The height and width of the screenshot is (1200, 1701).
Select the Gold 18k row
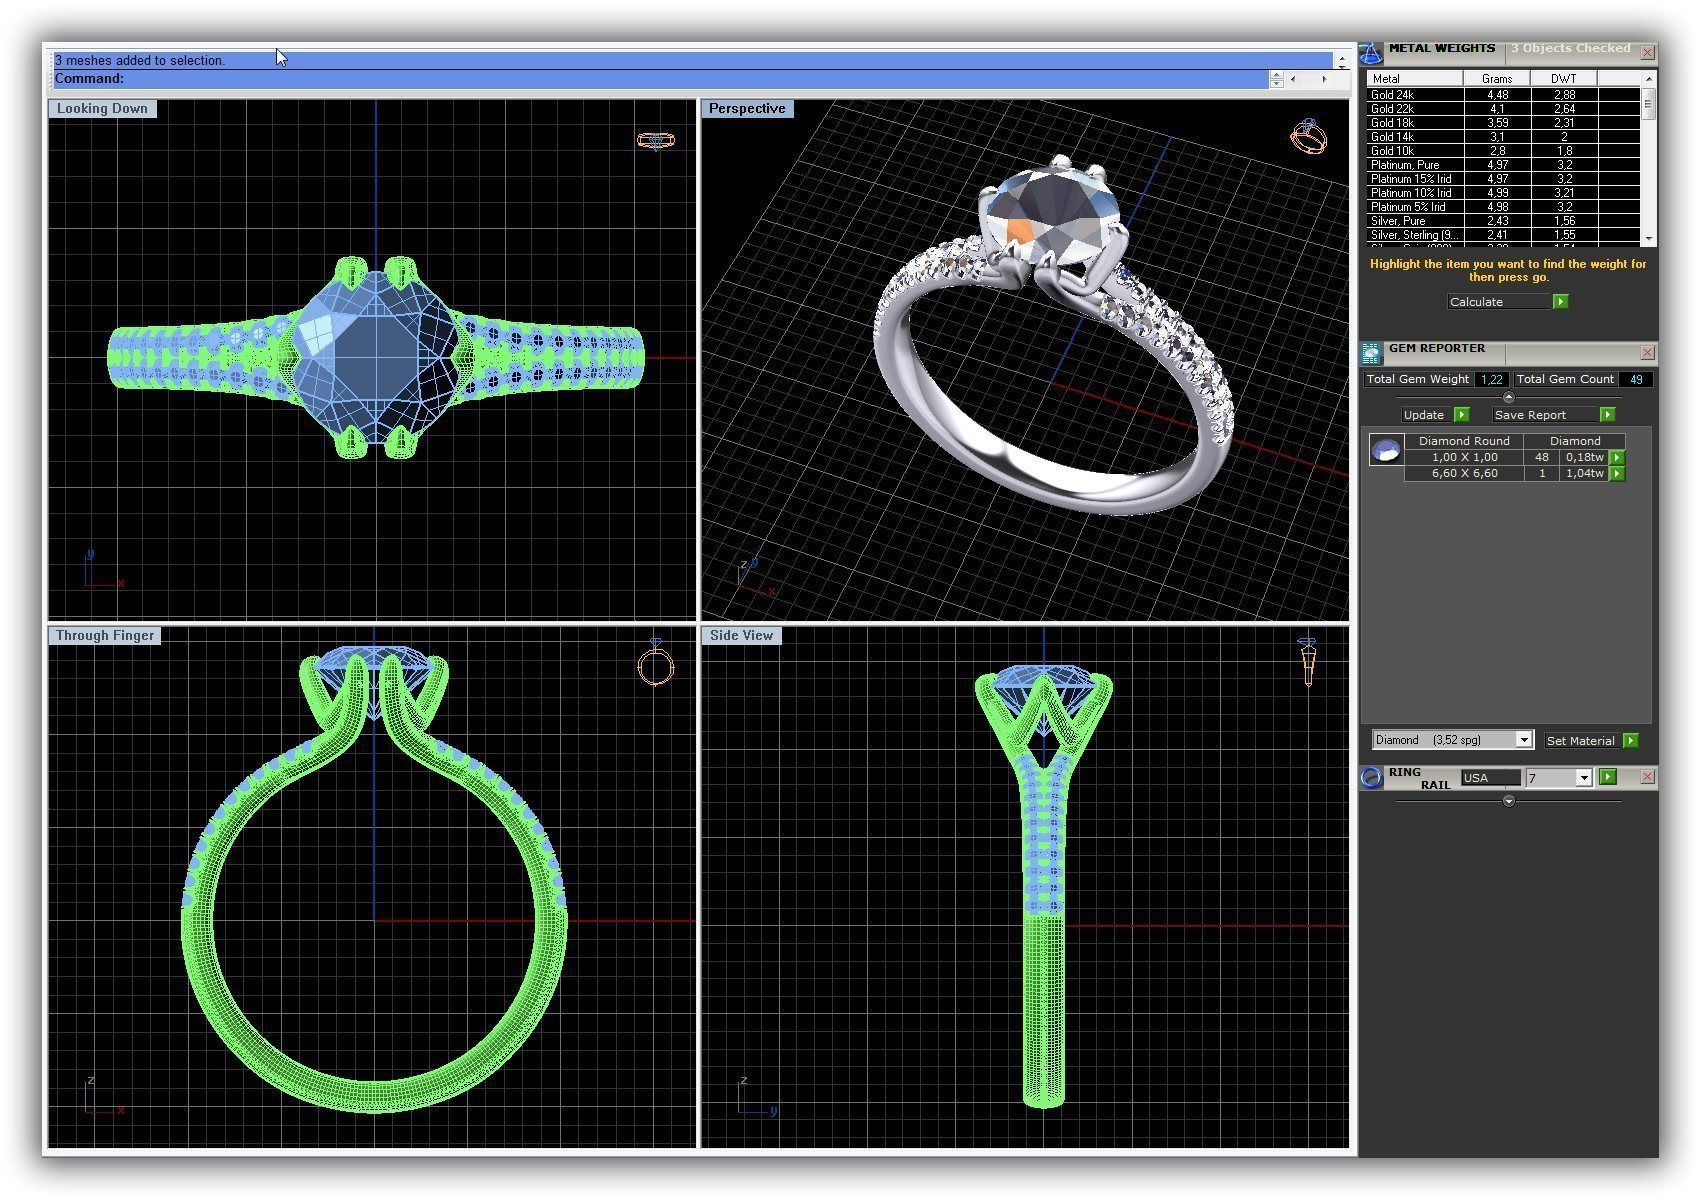click(x=1503, y=123)
